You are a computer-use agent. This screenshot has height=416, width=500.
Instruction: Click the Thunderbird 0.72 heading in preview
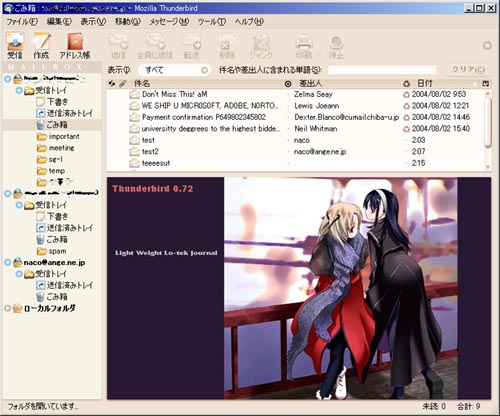153,189
